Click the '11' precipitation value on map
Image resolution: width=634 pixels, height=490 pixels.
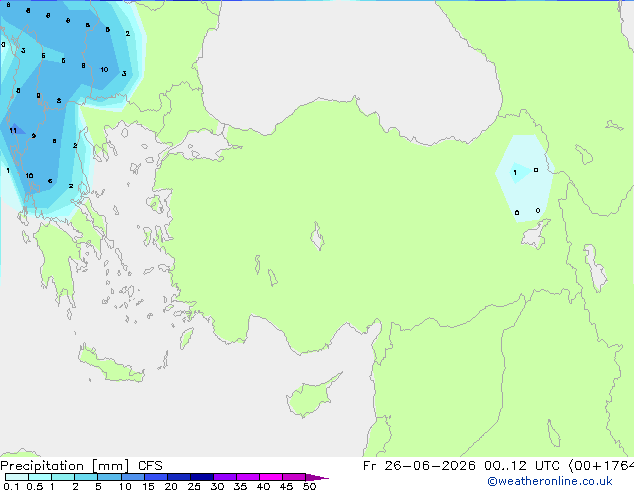[13, 131]
